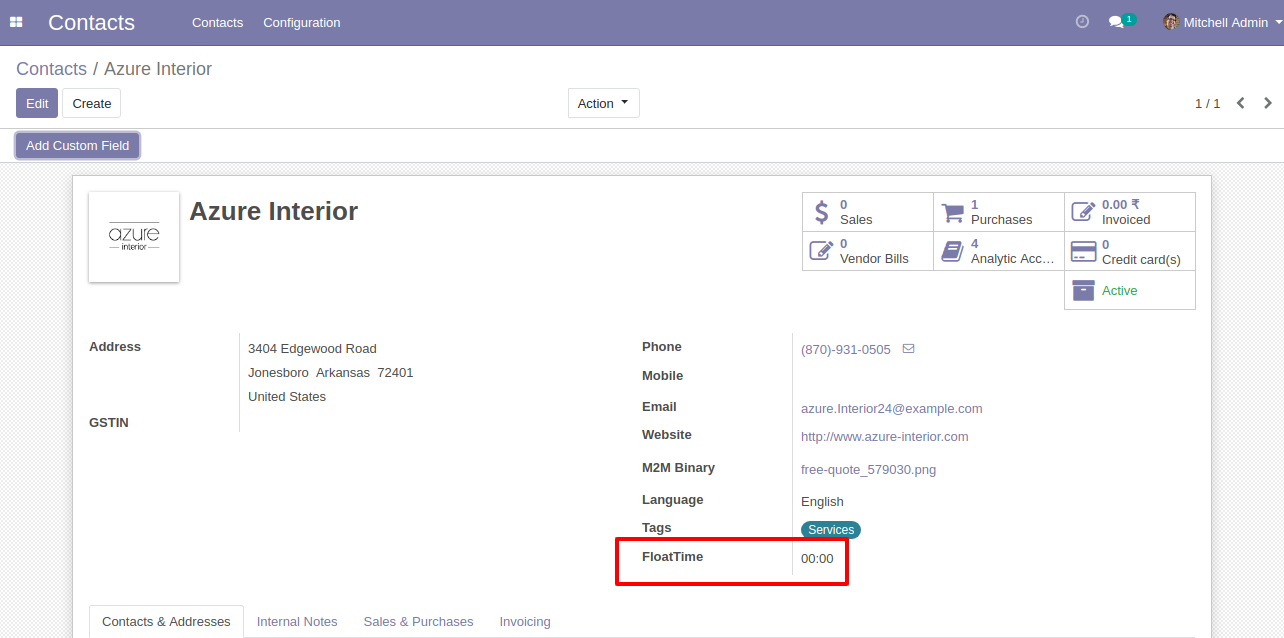Click the 1 / 1 pager counter

click(x=1208, y=103)
